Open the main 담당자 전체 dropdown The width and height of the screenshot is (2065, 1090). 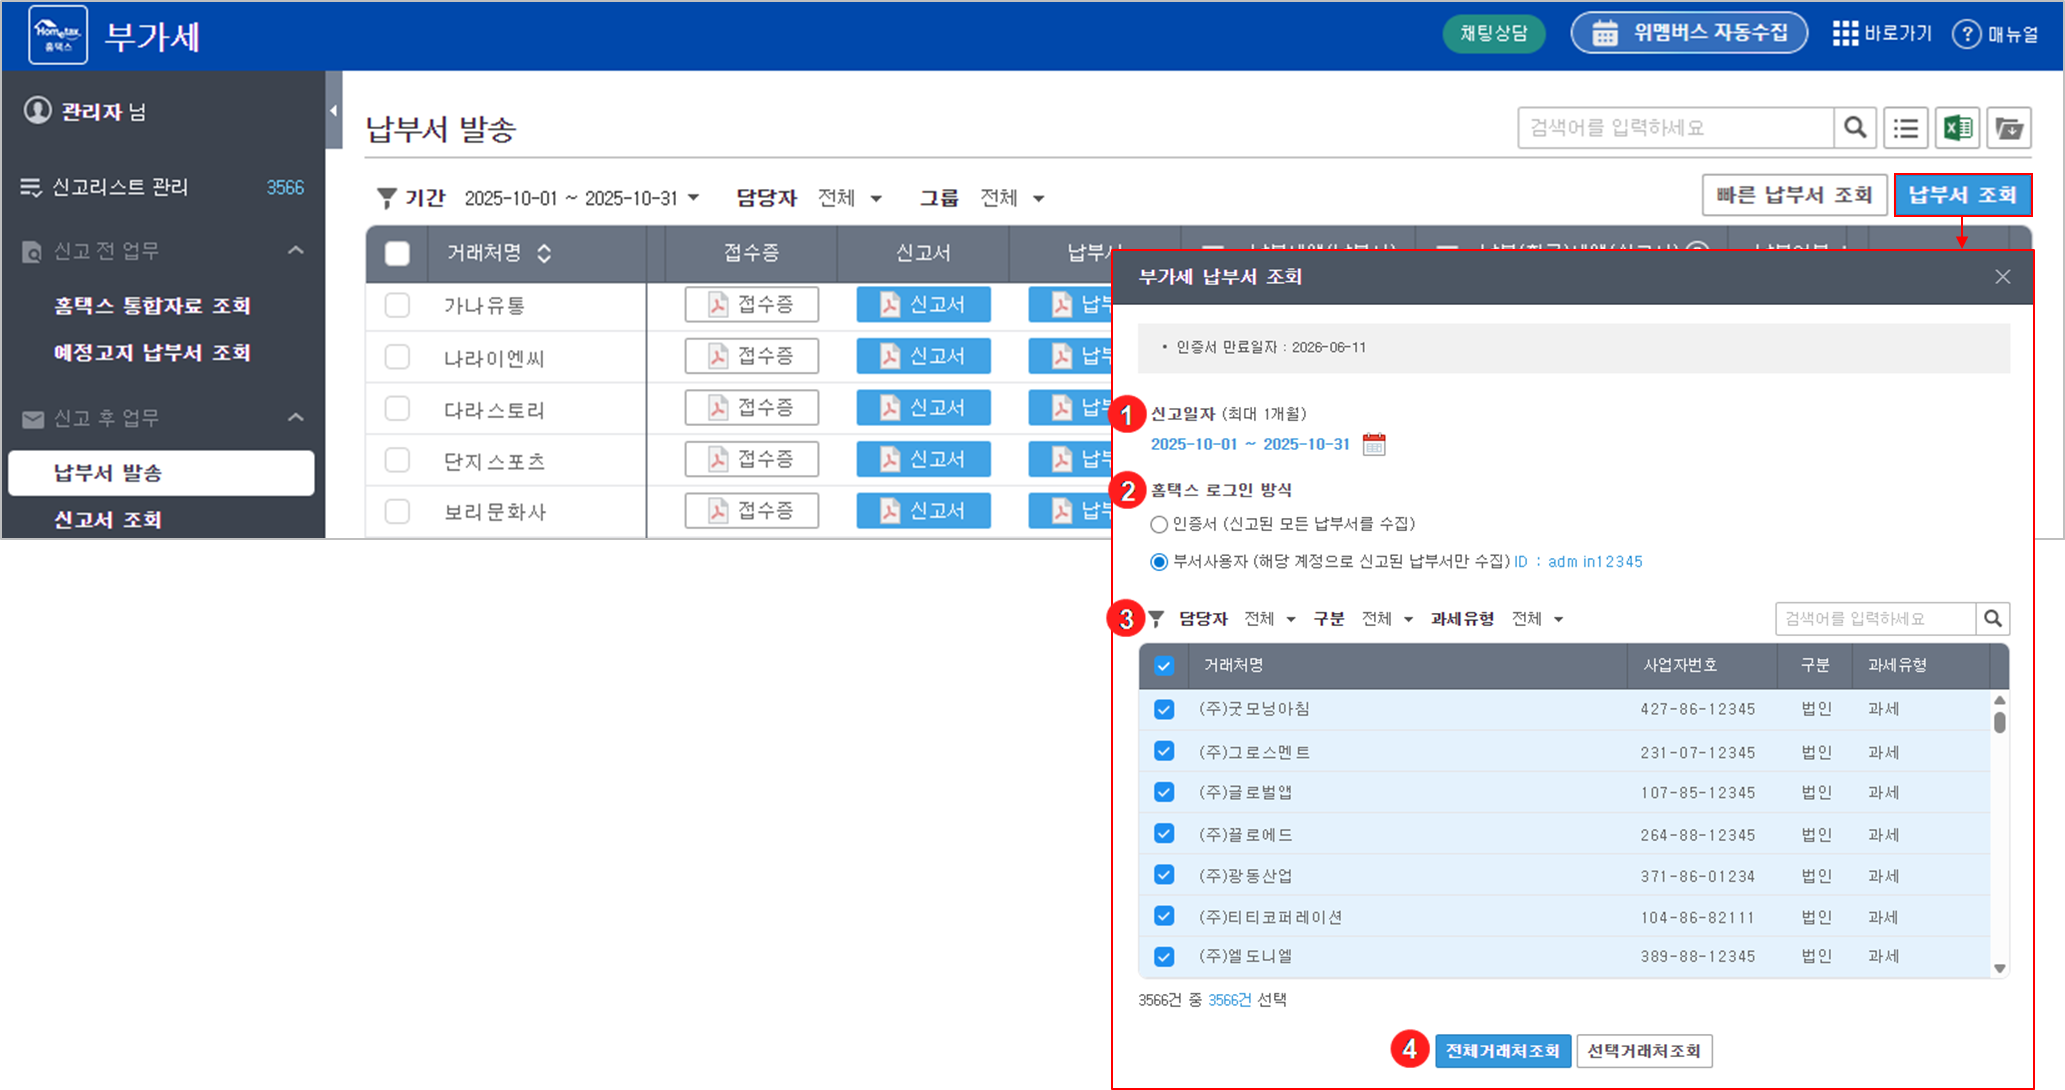[850, 198]
